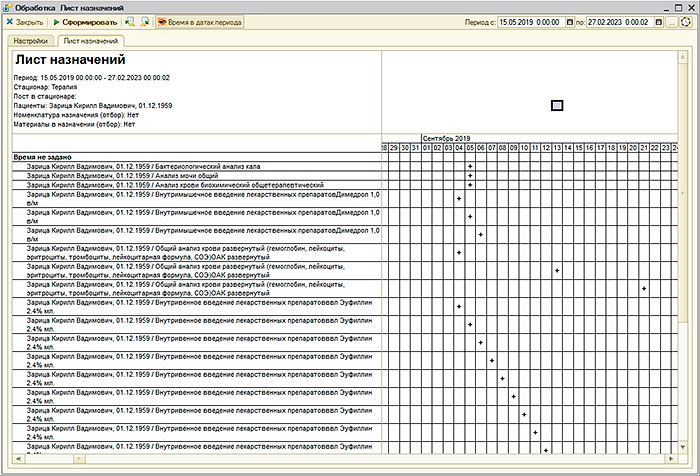This screenshot has height=476, width=700.
Task: Click the period end date field
Action: coord(618,21)
